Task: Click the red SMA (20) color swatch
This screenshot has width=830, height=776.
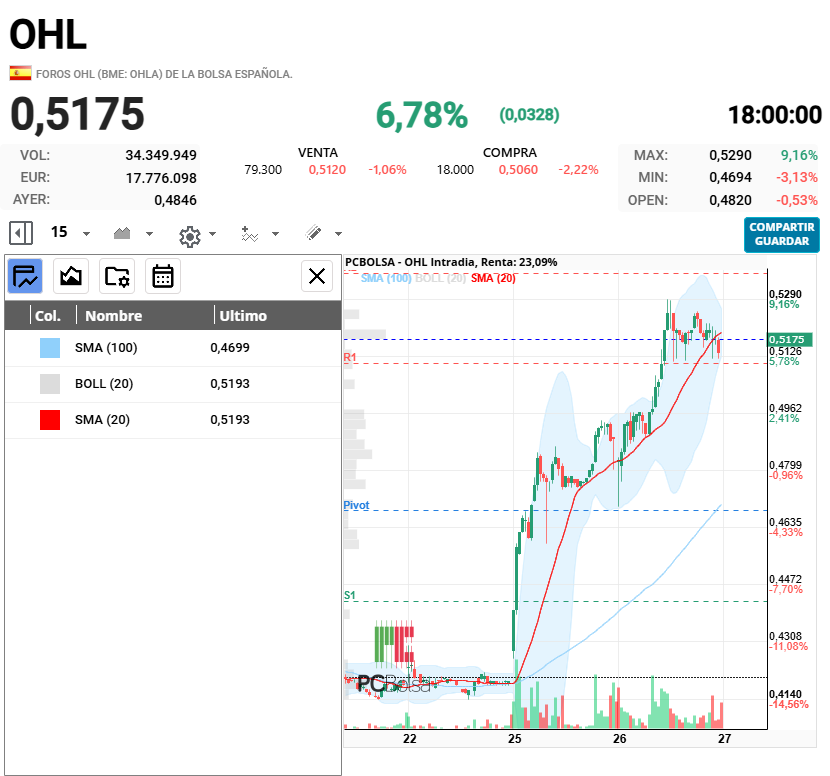Action: (x=50, y=420)
